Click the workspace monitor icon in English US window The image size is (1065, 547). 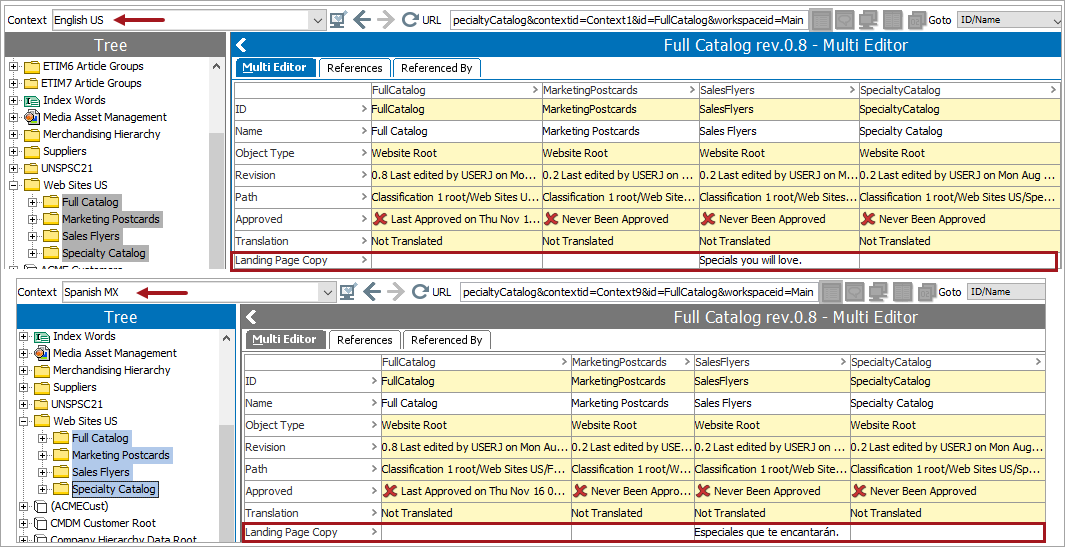[x=339, y=20]
